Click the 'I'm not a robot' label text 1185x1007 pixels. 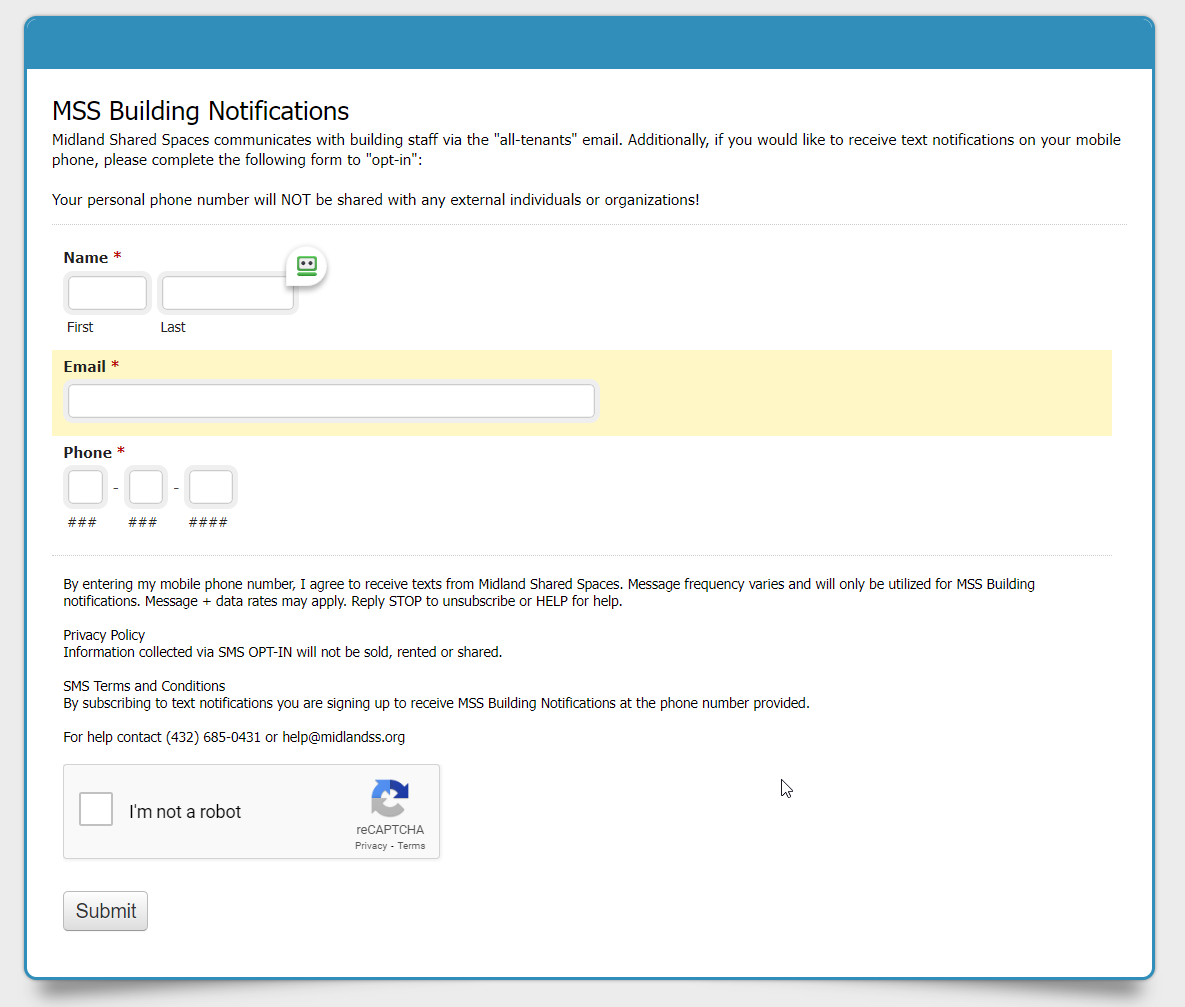point(185,812)
